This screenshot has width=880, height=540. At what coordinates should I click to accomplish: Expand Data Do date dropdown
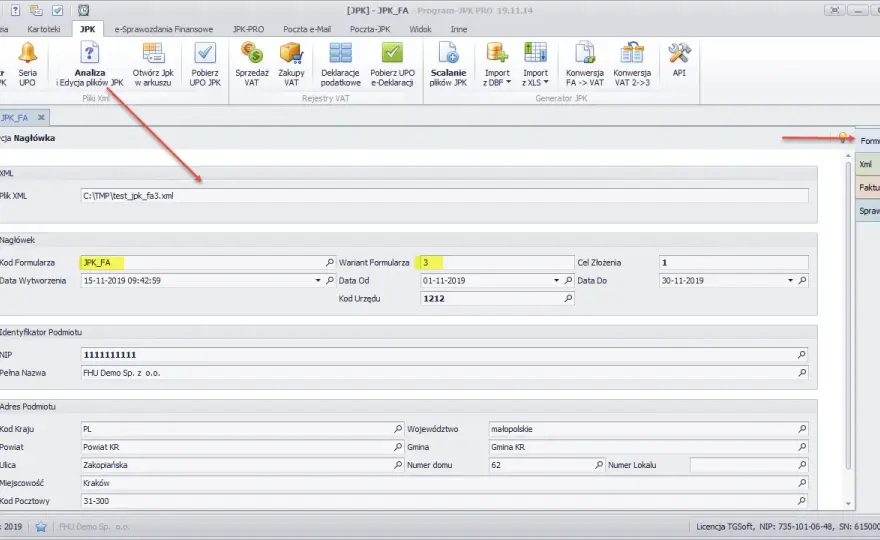[x=790, y=280]
